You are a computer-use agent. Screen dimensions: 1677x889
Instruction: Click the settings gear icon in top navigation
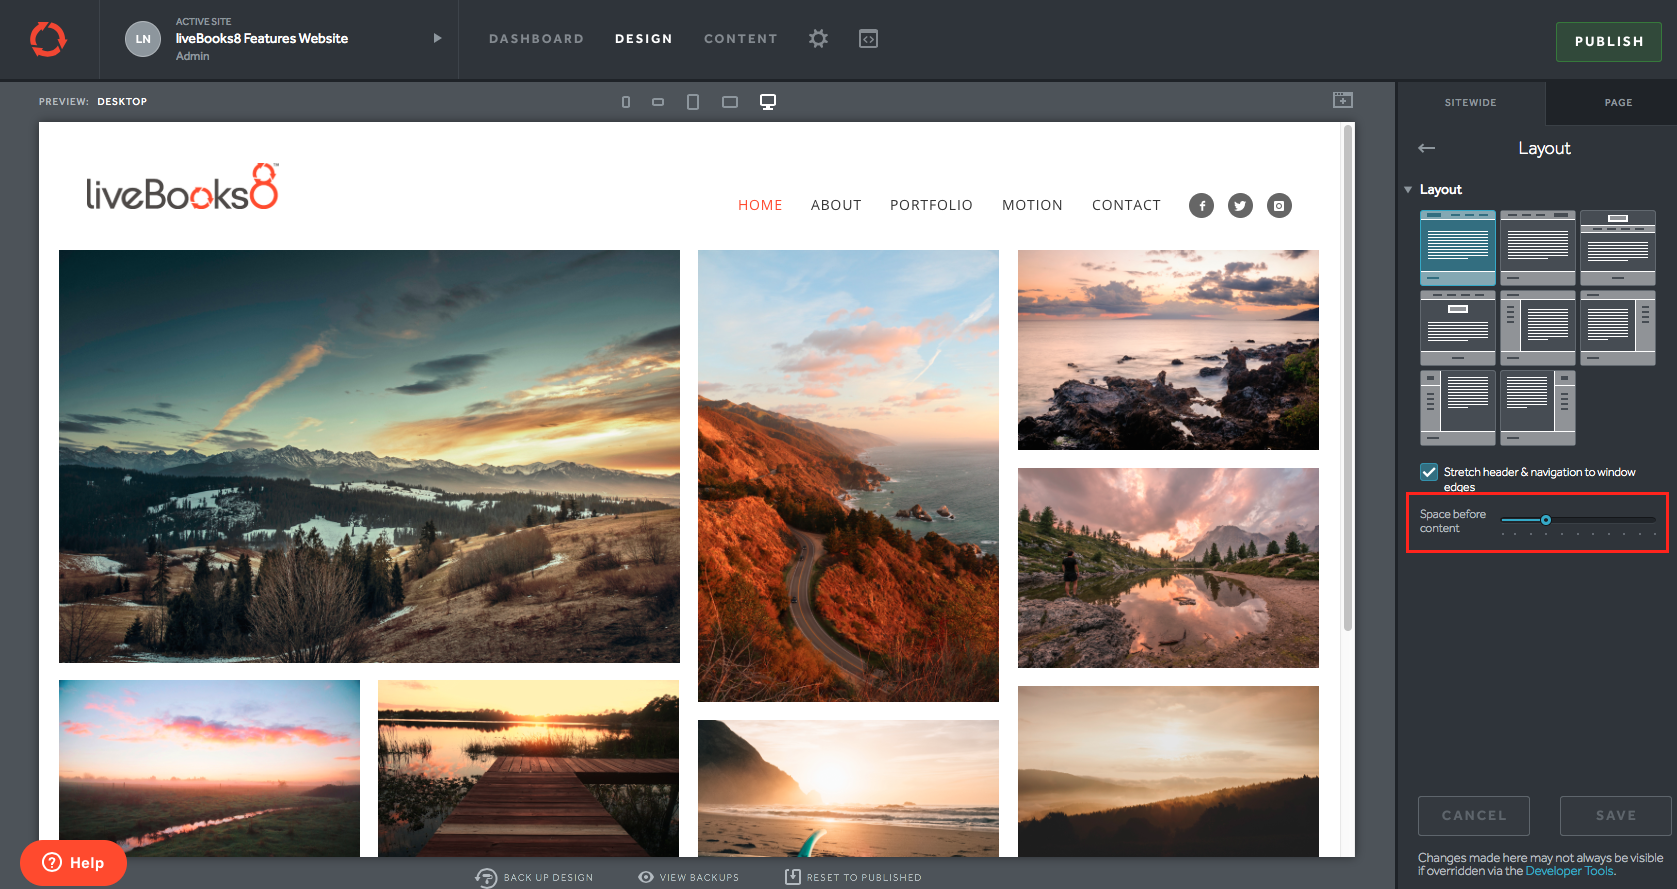tap(818, 39)
